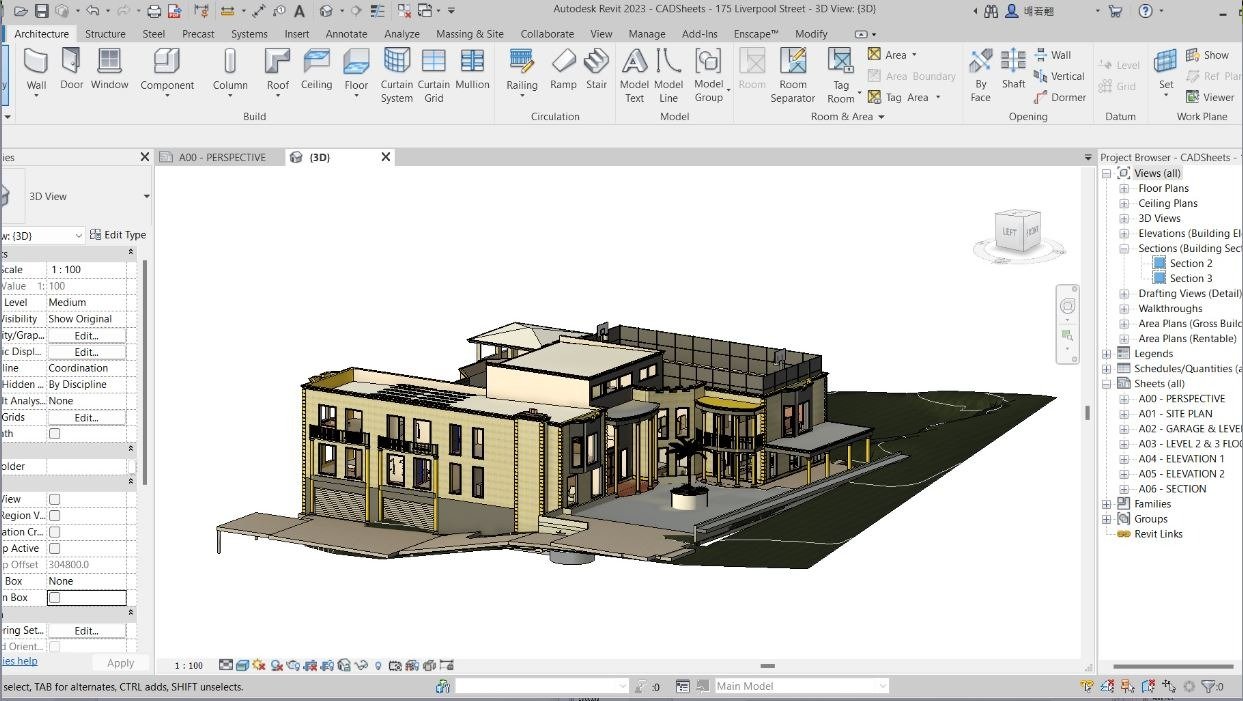The image size is (1243, 701).
Task: Expand the Floor Plans tree node
Action: tap(1124, 188)
